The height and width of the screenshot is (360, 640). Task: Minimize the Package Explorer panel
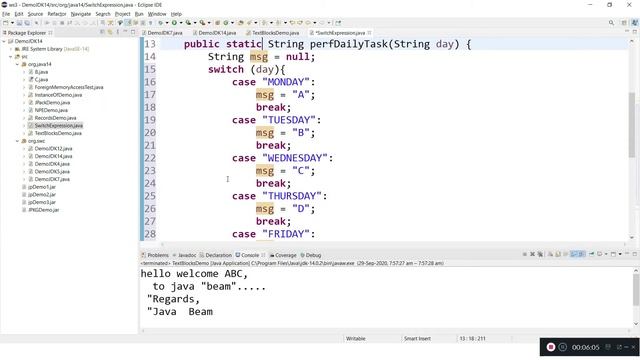tap(125, 32)
